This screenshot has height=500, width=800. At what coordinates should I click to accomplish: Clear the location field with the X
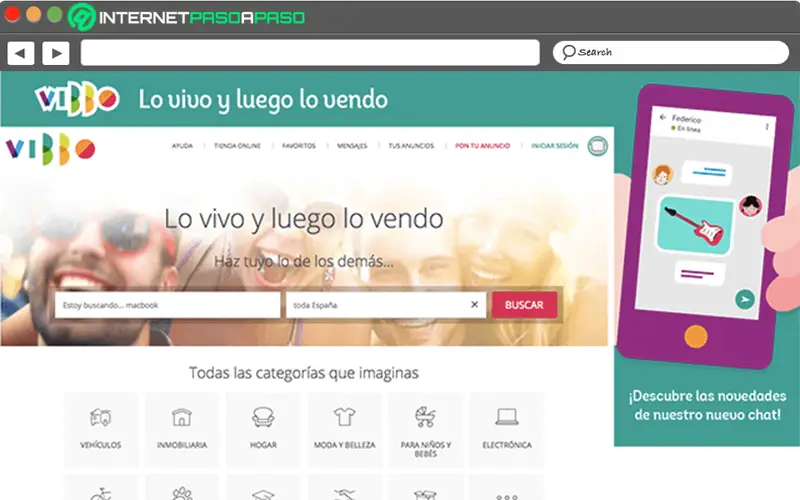point(474,305)
